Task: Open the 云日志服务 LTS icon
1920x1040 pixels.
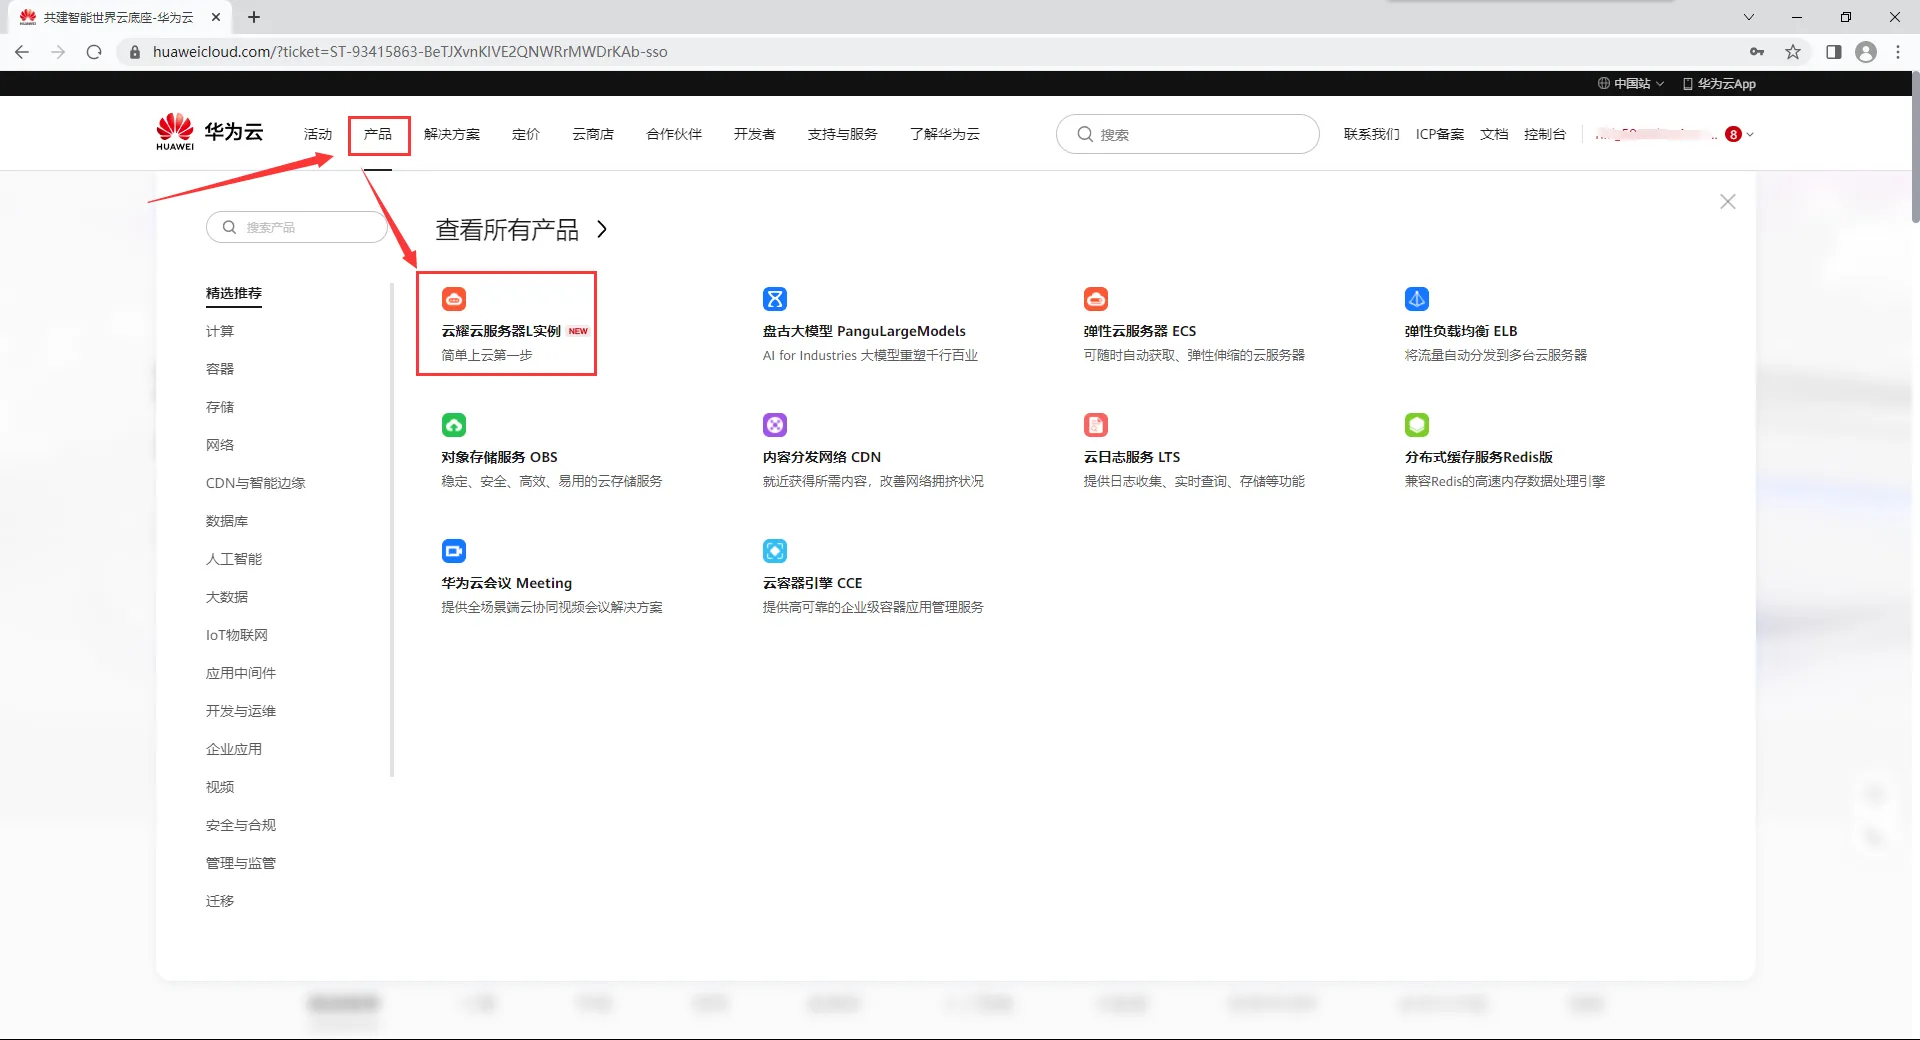Action: click(x=1096, y=425)
